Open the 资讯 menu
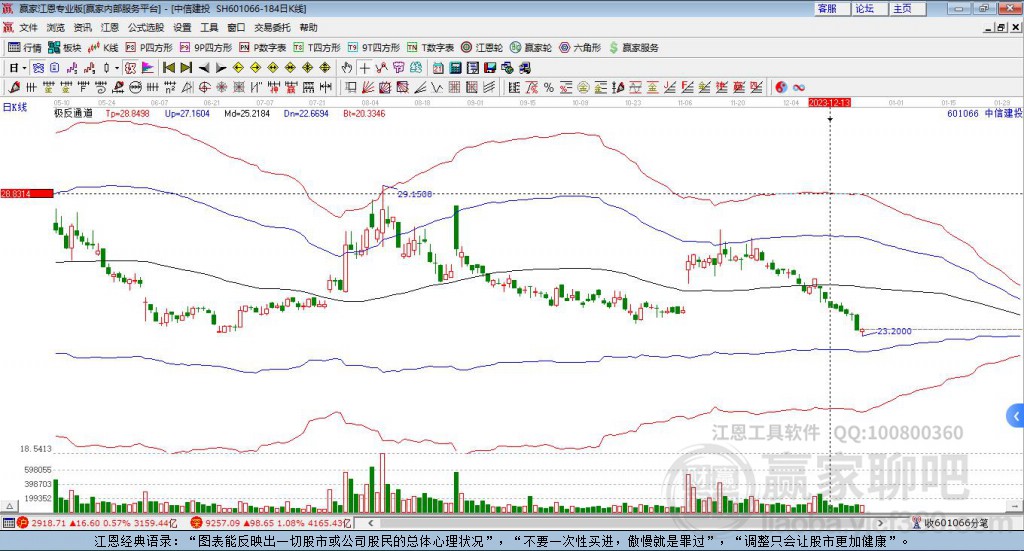Screen dimensions: 1024x551 (82, 27)
